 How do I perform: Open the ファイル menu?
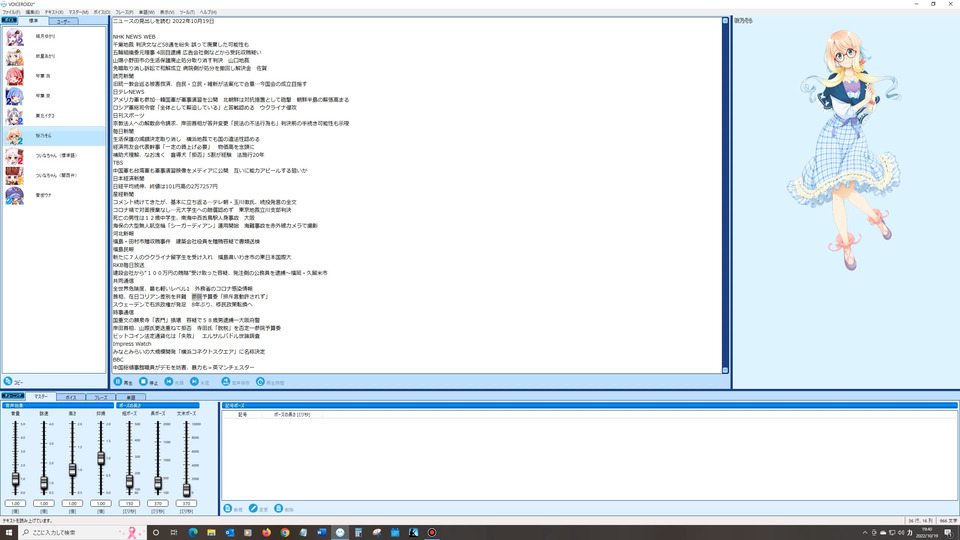coord(11,12)
